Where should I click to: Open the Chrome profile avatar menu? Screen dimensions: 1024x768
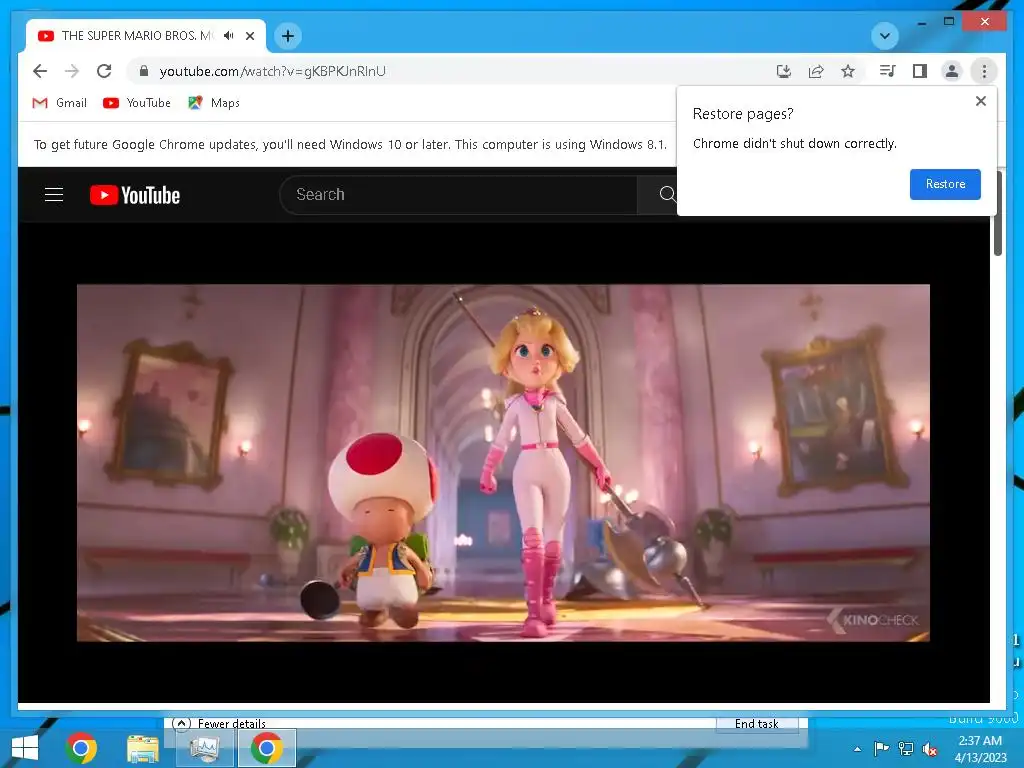pos(952,71)
